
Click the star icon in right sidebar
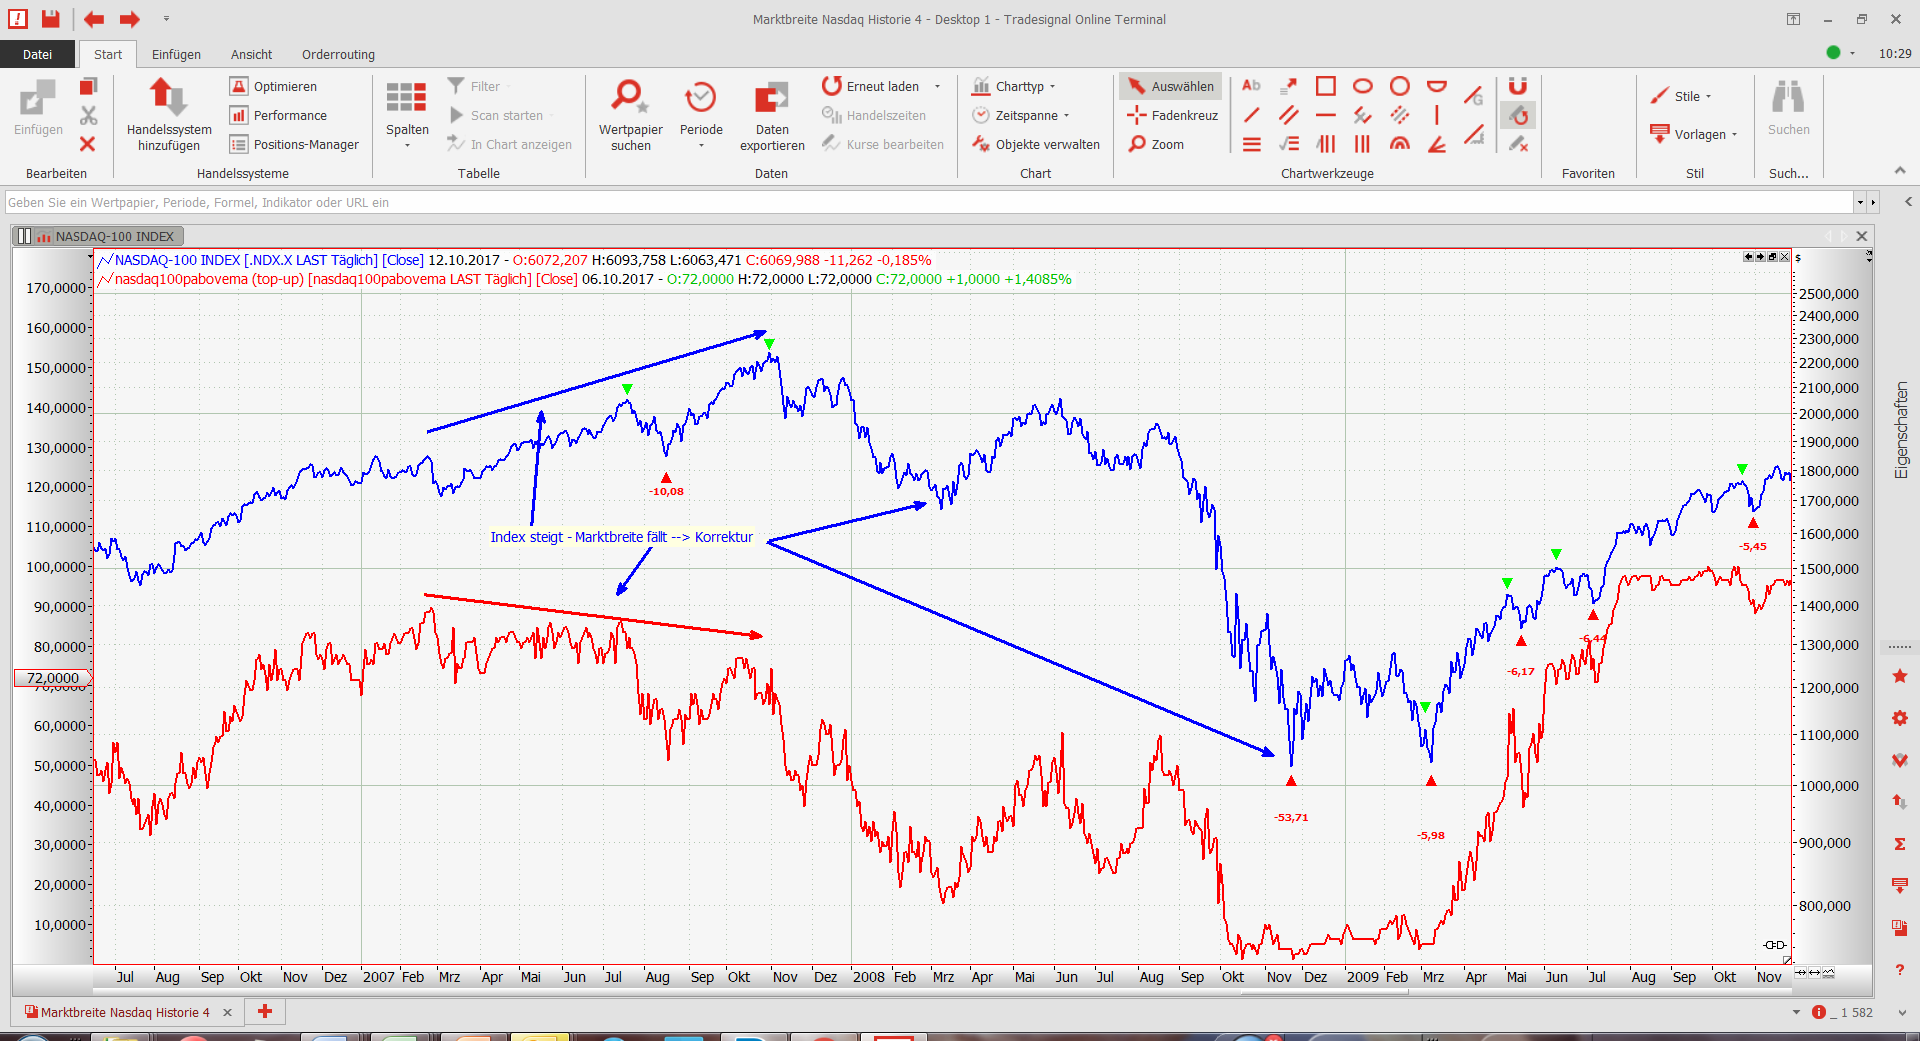[x=1899, y=677]
